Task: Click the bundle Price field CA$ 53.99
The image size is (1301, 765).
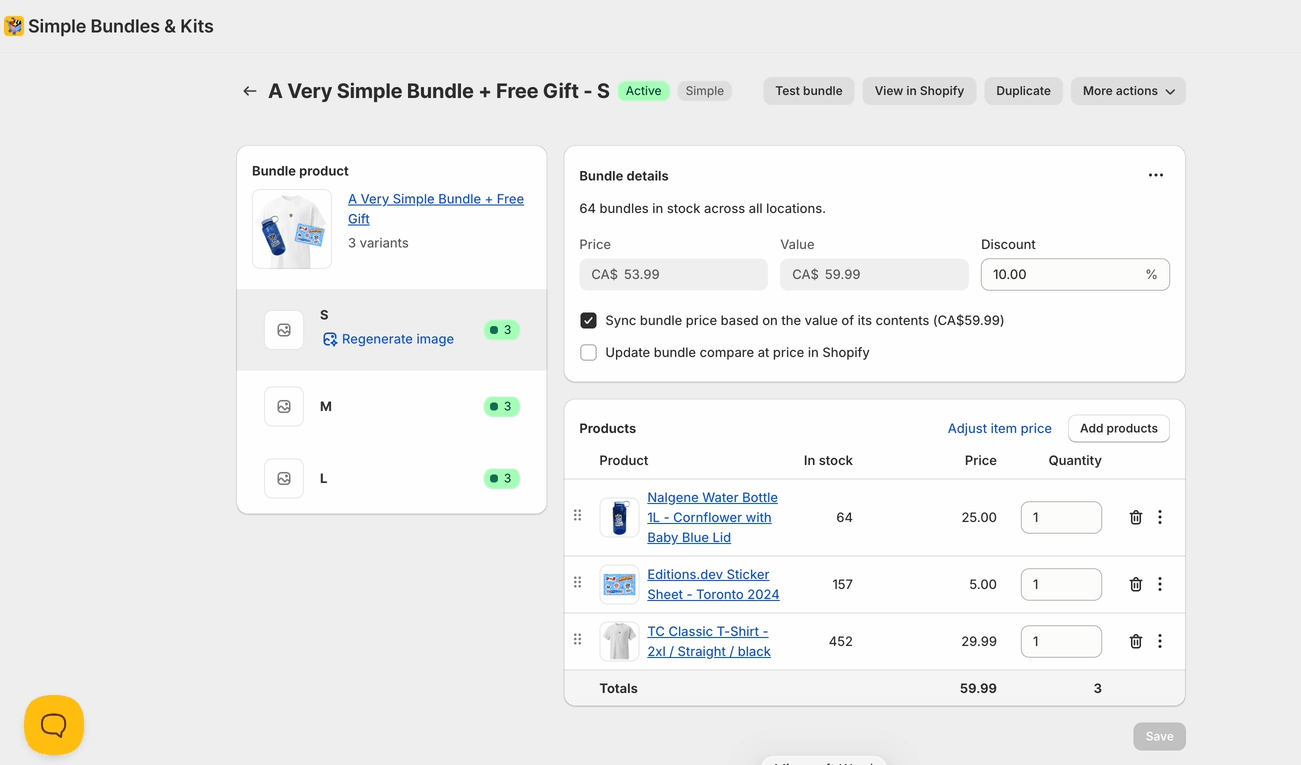Action: click(673, 274)
